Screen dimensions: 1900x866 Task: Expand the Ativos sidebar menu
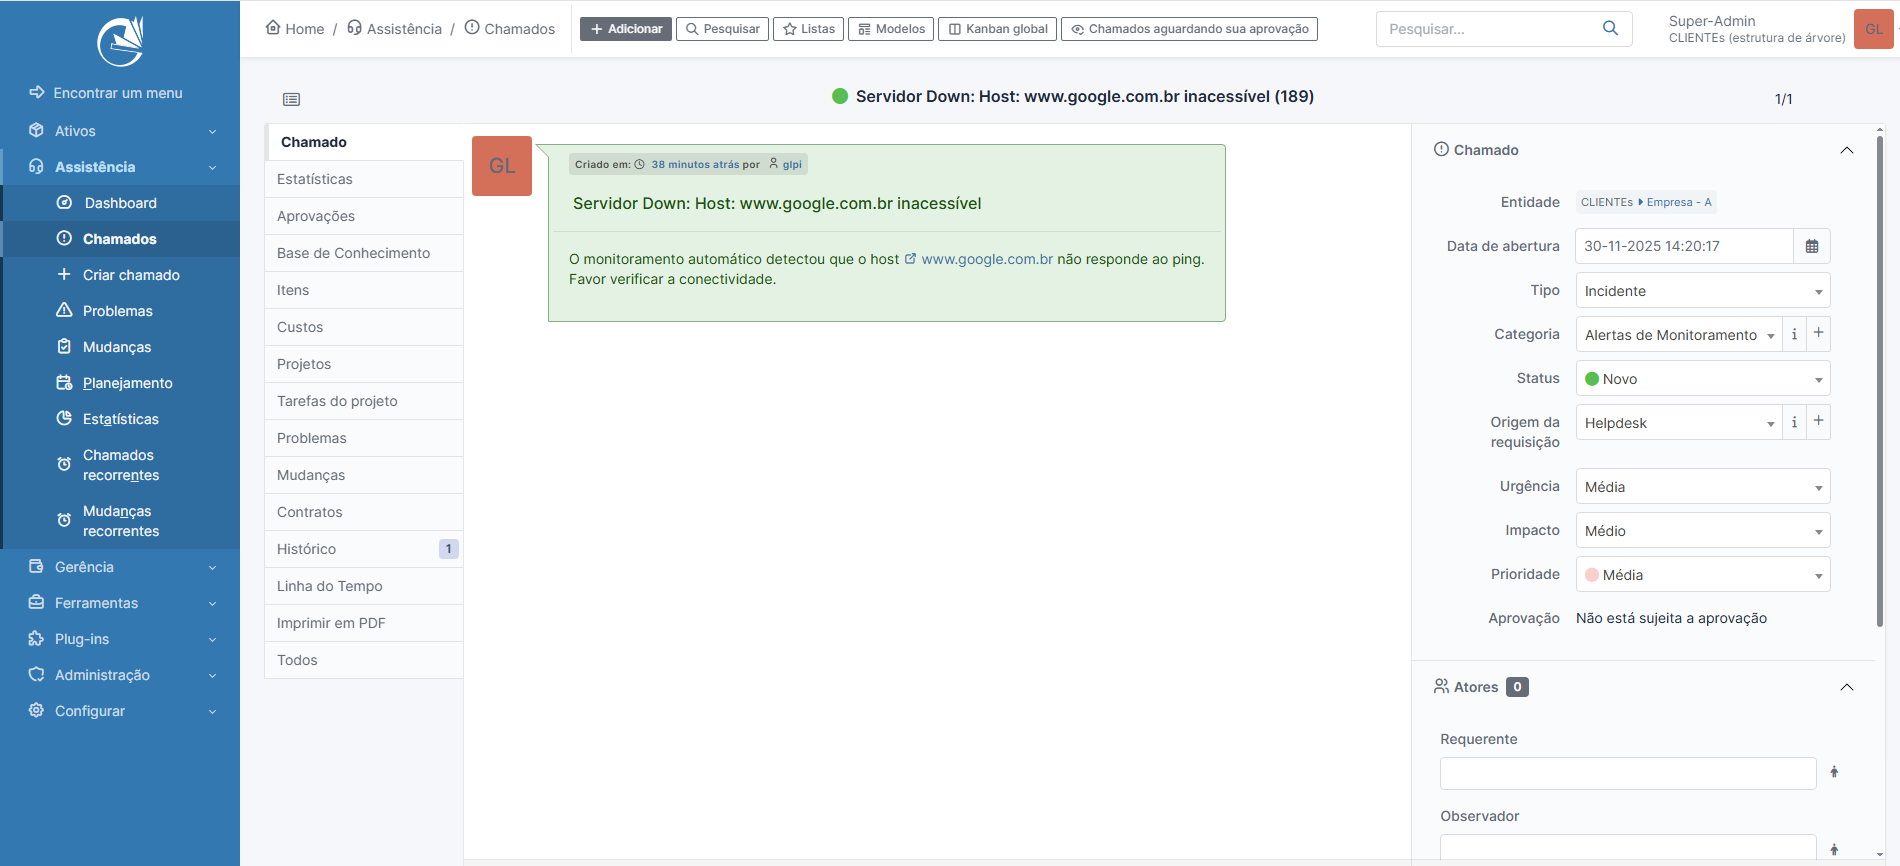click(x=120, y=131)
